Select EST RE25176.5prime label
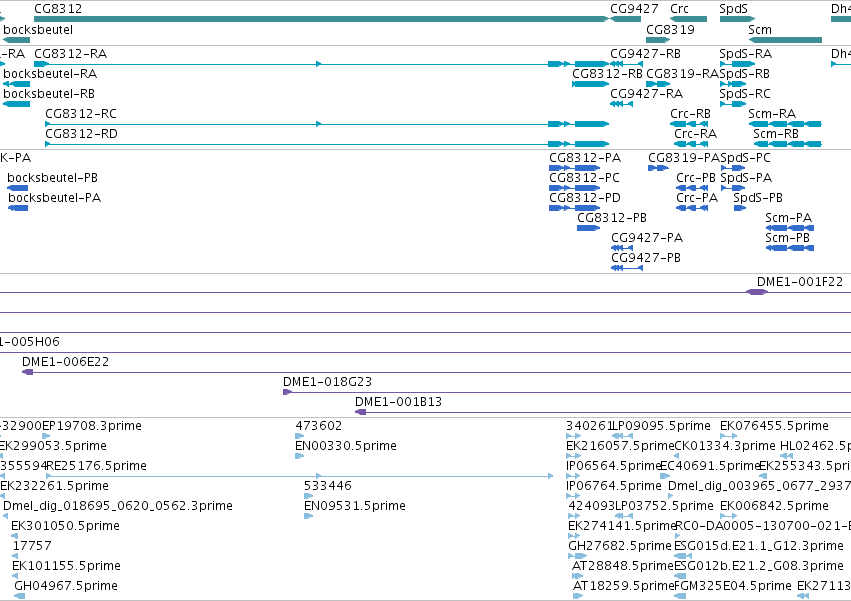The width and height of the screenshot is (851, 601). tap(97, 466)
